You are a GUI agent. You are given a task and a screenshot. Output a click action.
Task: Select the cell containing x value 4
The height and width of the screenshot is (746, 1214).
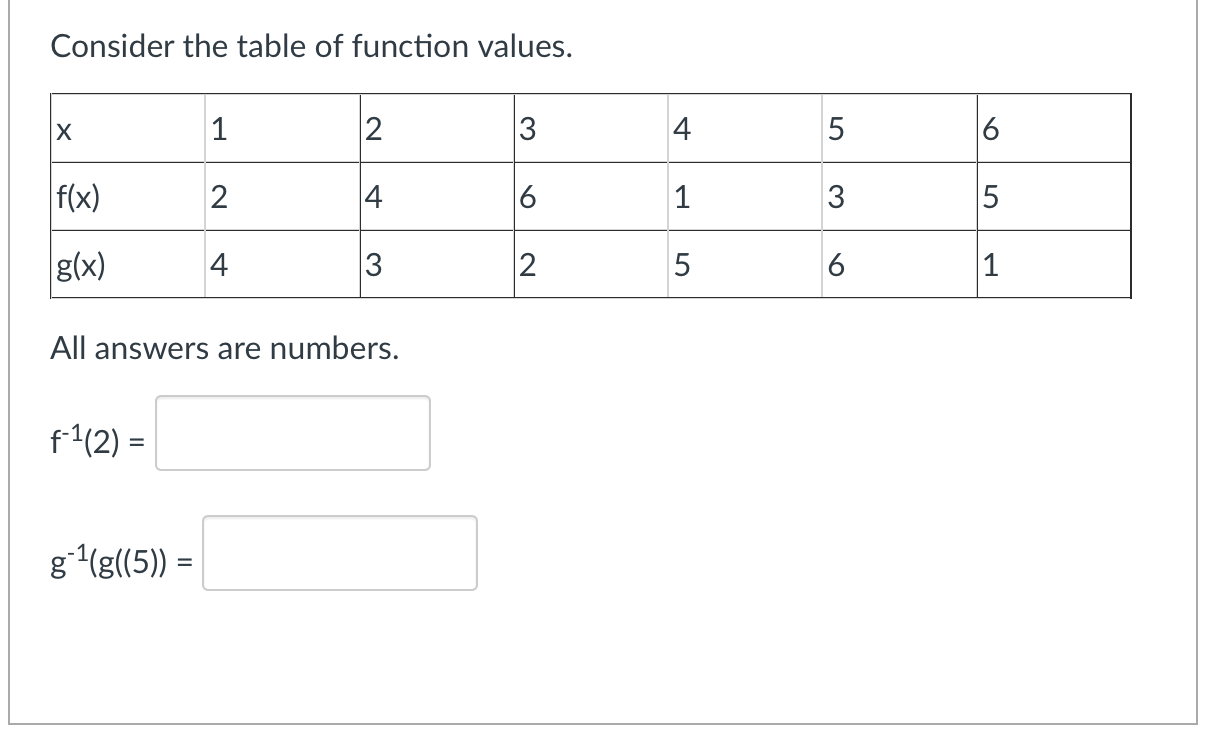point(743,129)
